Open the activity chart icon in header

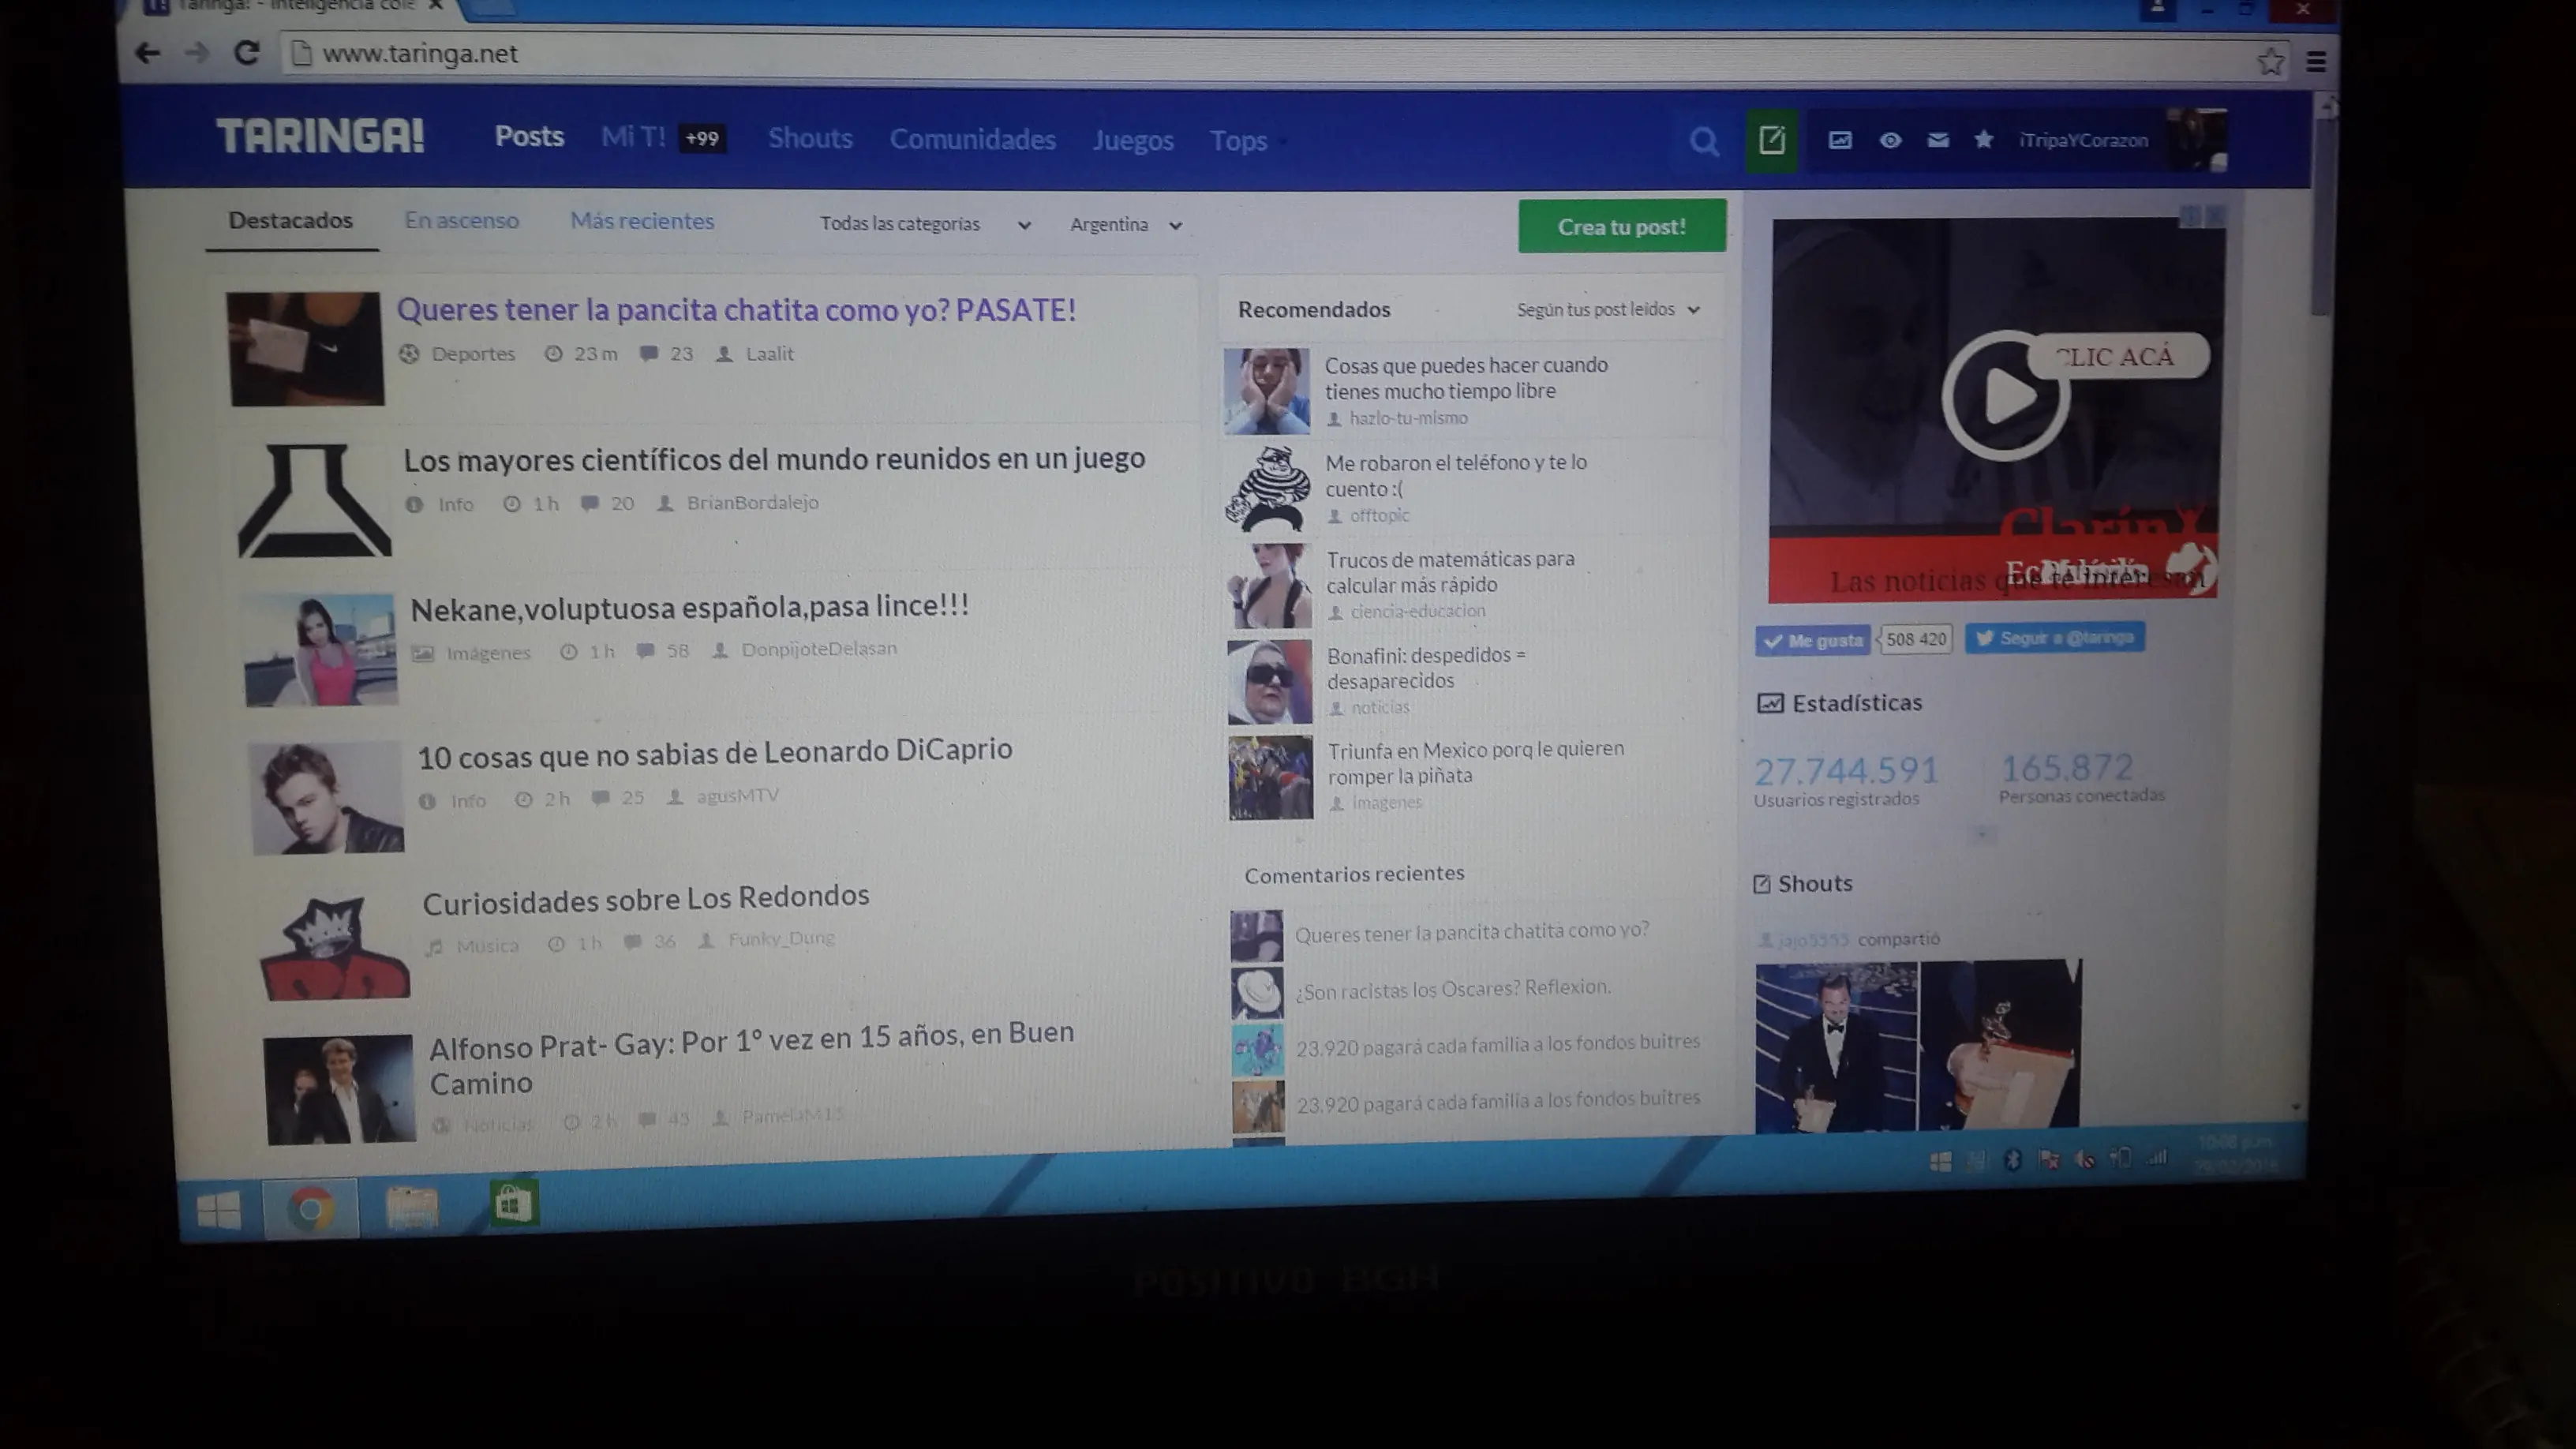point(1840,140)
